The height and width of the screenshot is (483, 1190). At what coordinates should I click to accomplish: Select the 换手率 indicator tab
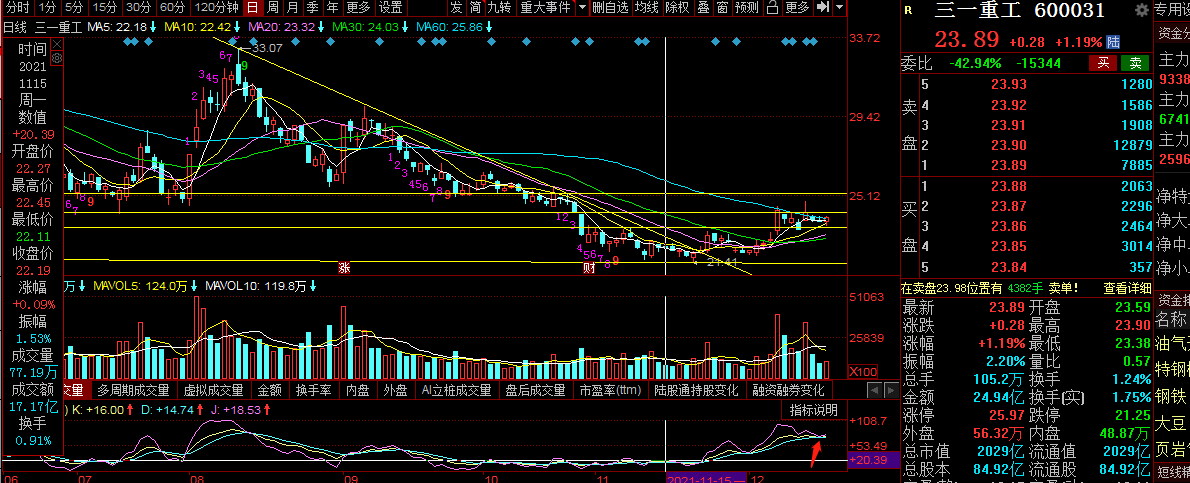314,390
